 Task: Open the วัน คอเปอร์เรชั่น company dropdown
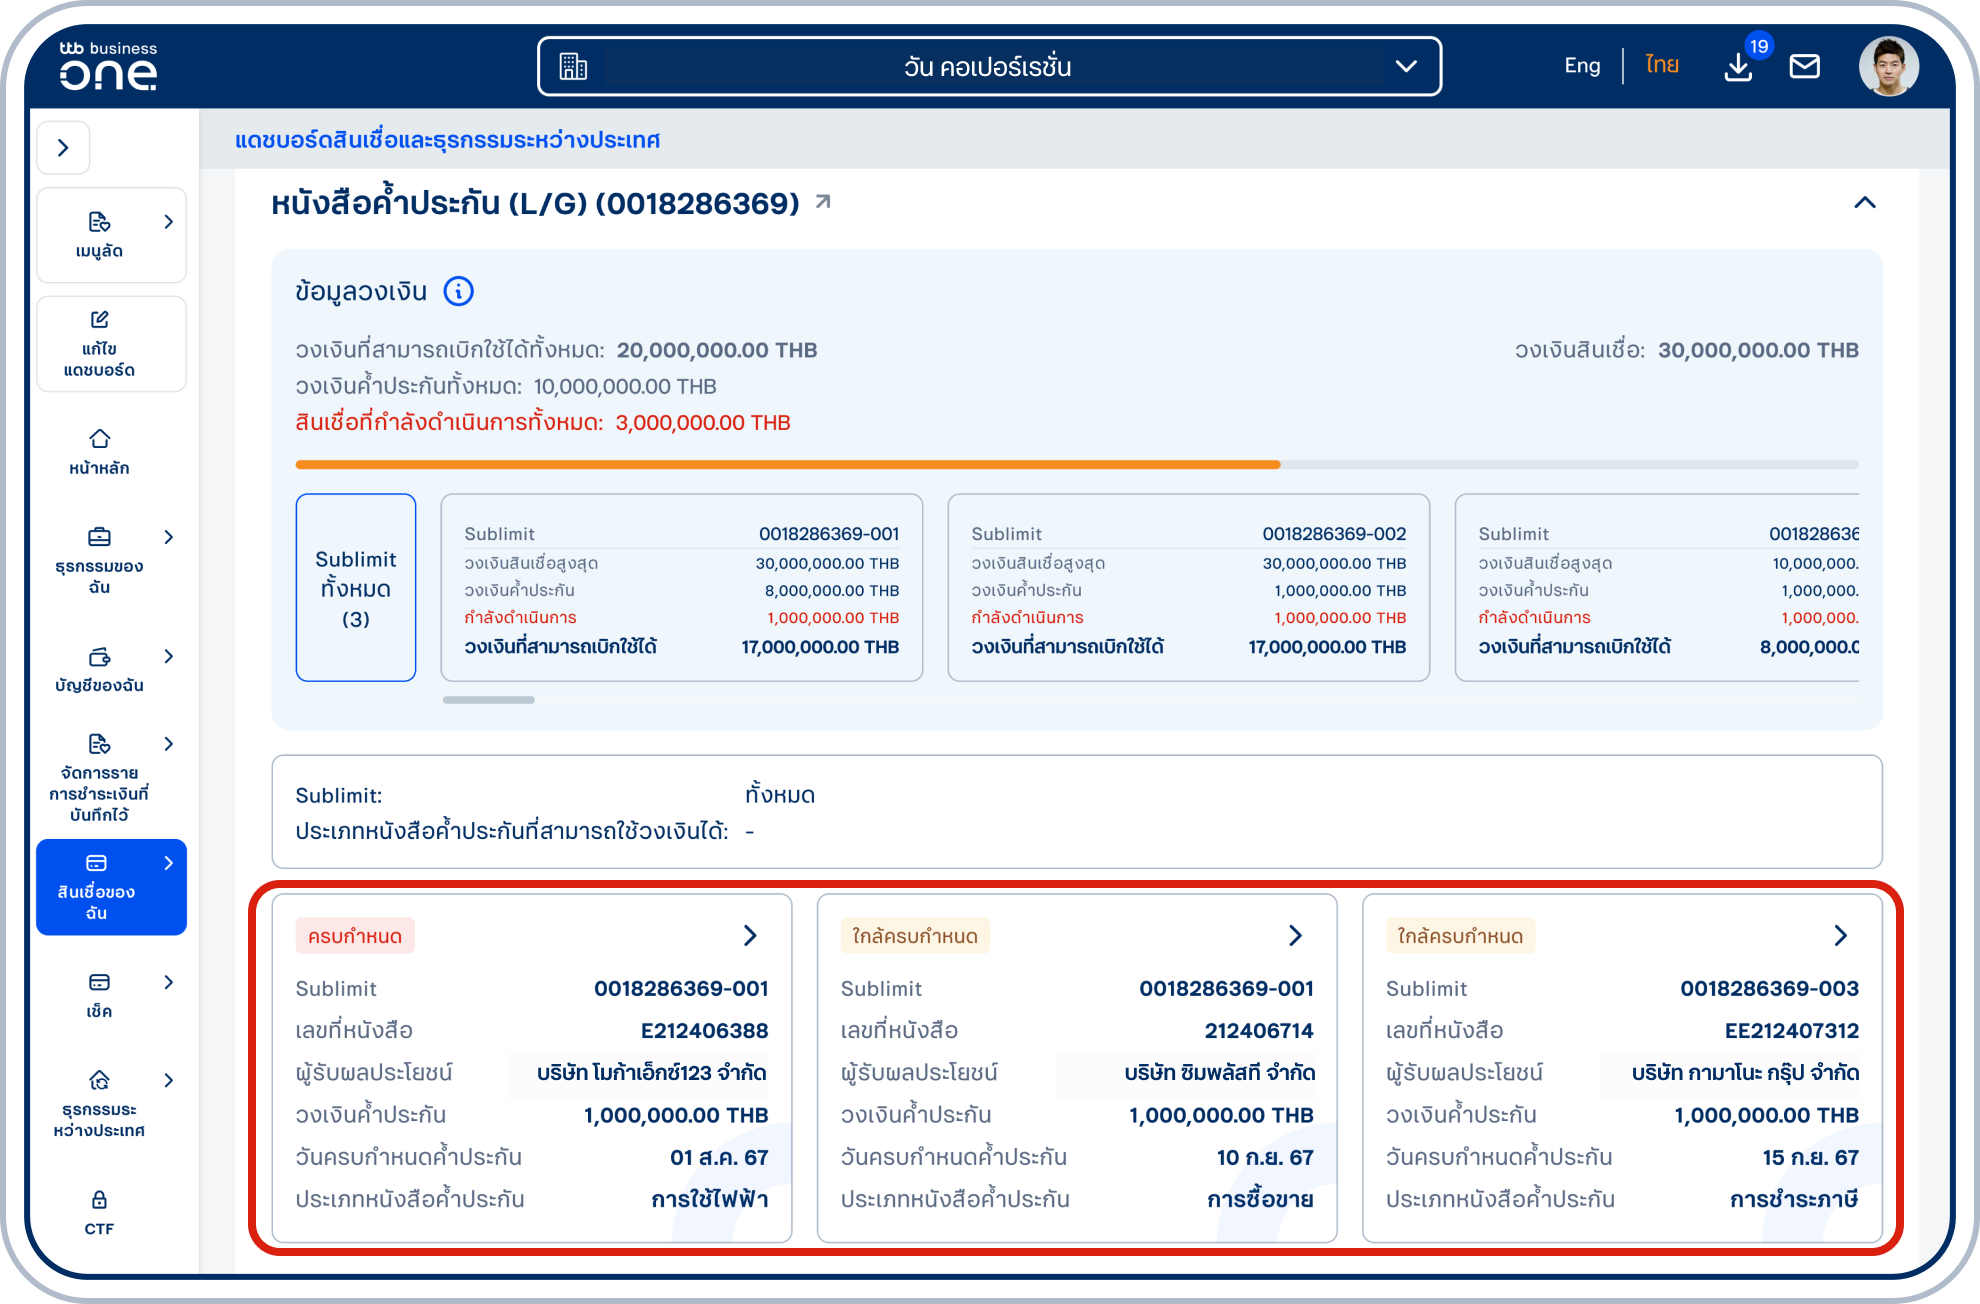coord(989,67)
